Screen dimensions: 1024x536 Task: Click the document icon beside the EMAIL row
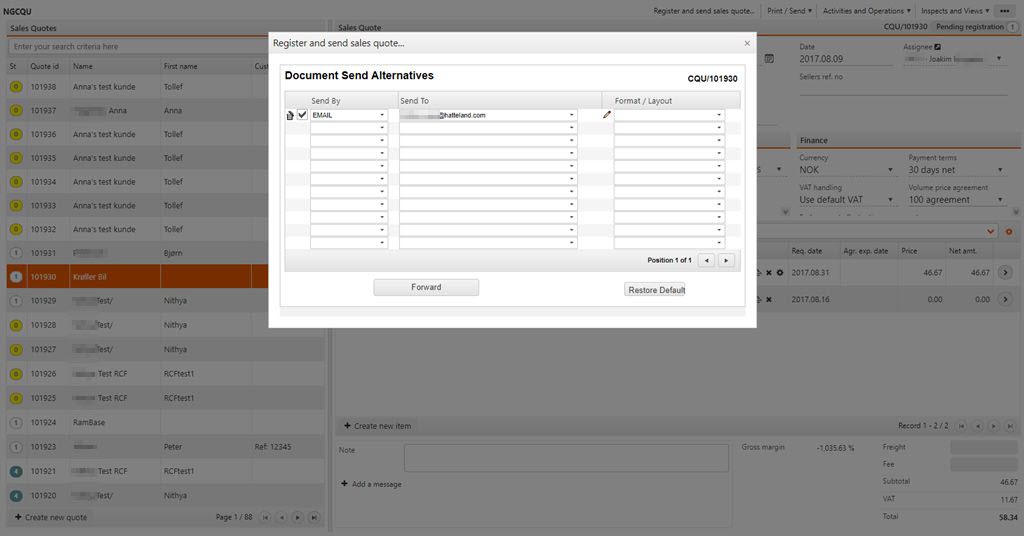click(290, 115)
